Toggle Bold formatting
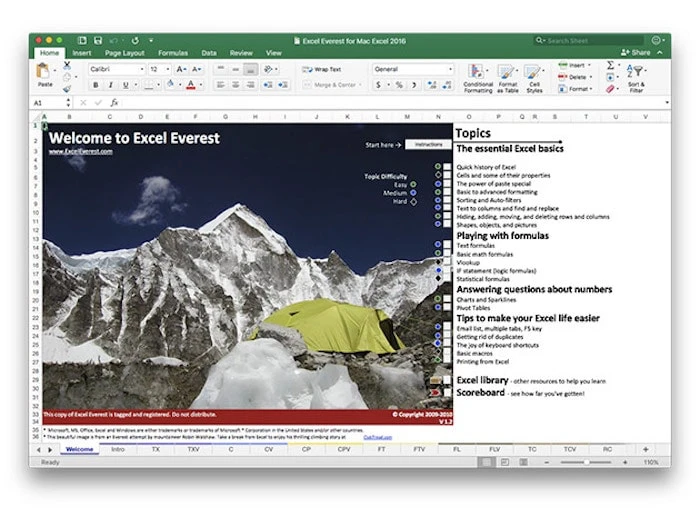The height and width of the screenshot is (526, 700). pos(96,85)
